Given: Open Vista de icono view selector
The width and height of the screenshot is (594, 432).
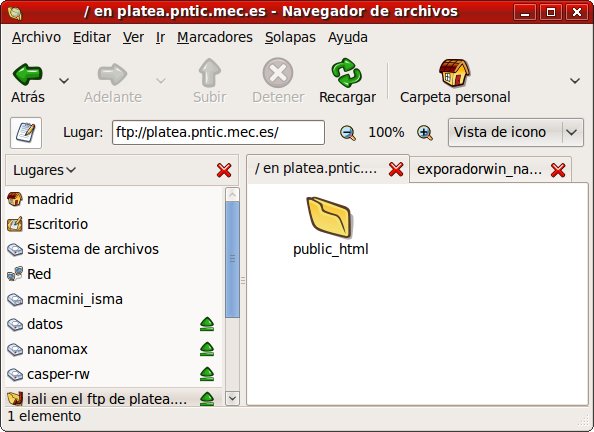Looking at the screenshot, I should click(516, 132).
